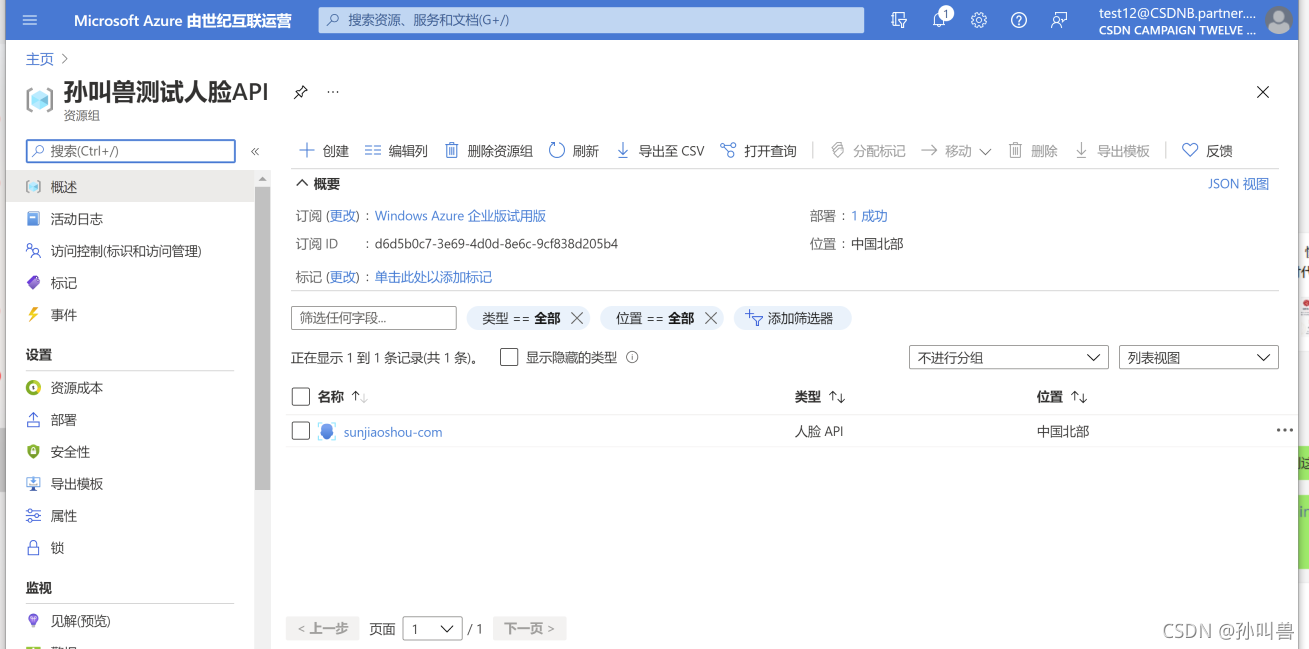The image size is (1309, 649).
Task: Open the hamburger portal menu
Action: (x=29, y=20)
